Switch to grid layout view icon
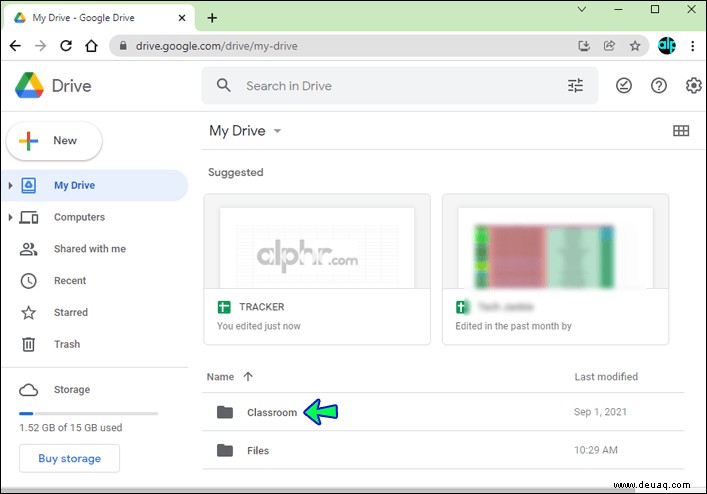This screenshot has width=707, height=494. tap(681, 131)
